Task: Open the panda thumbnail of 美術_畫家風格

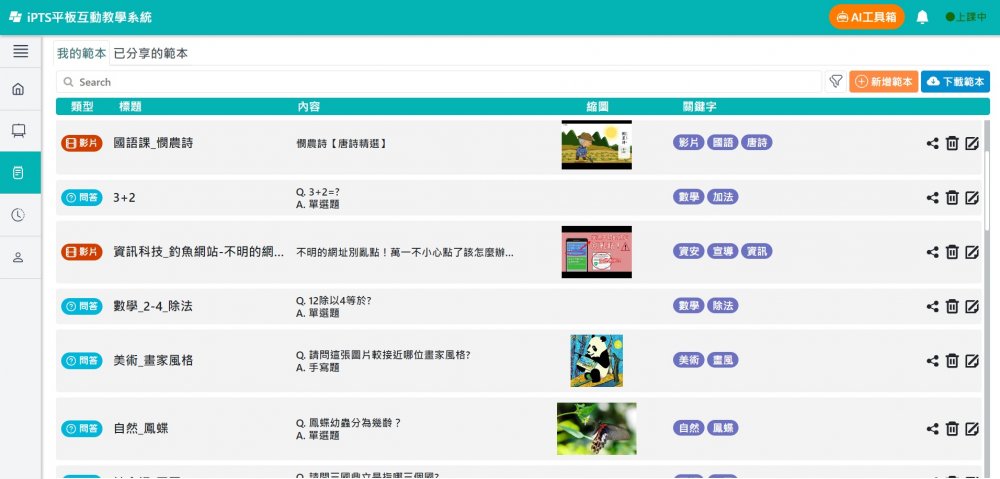Action: click(596, 361)
